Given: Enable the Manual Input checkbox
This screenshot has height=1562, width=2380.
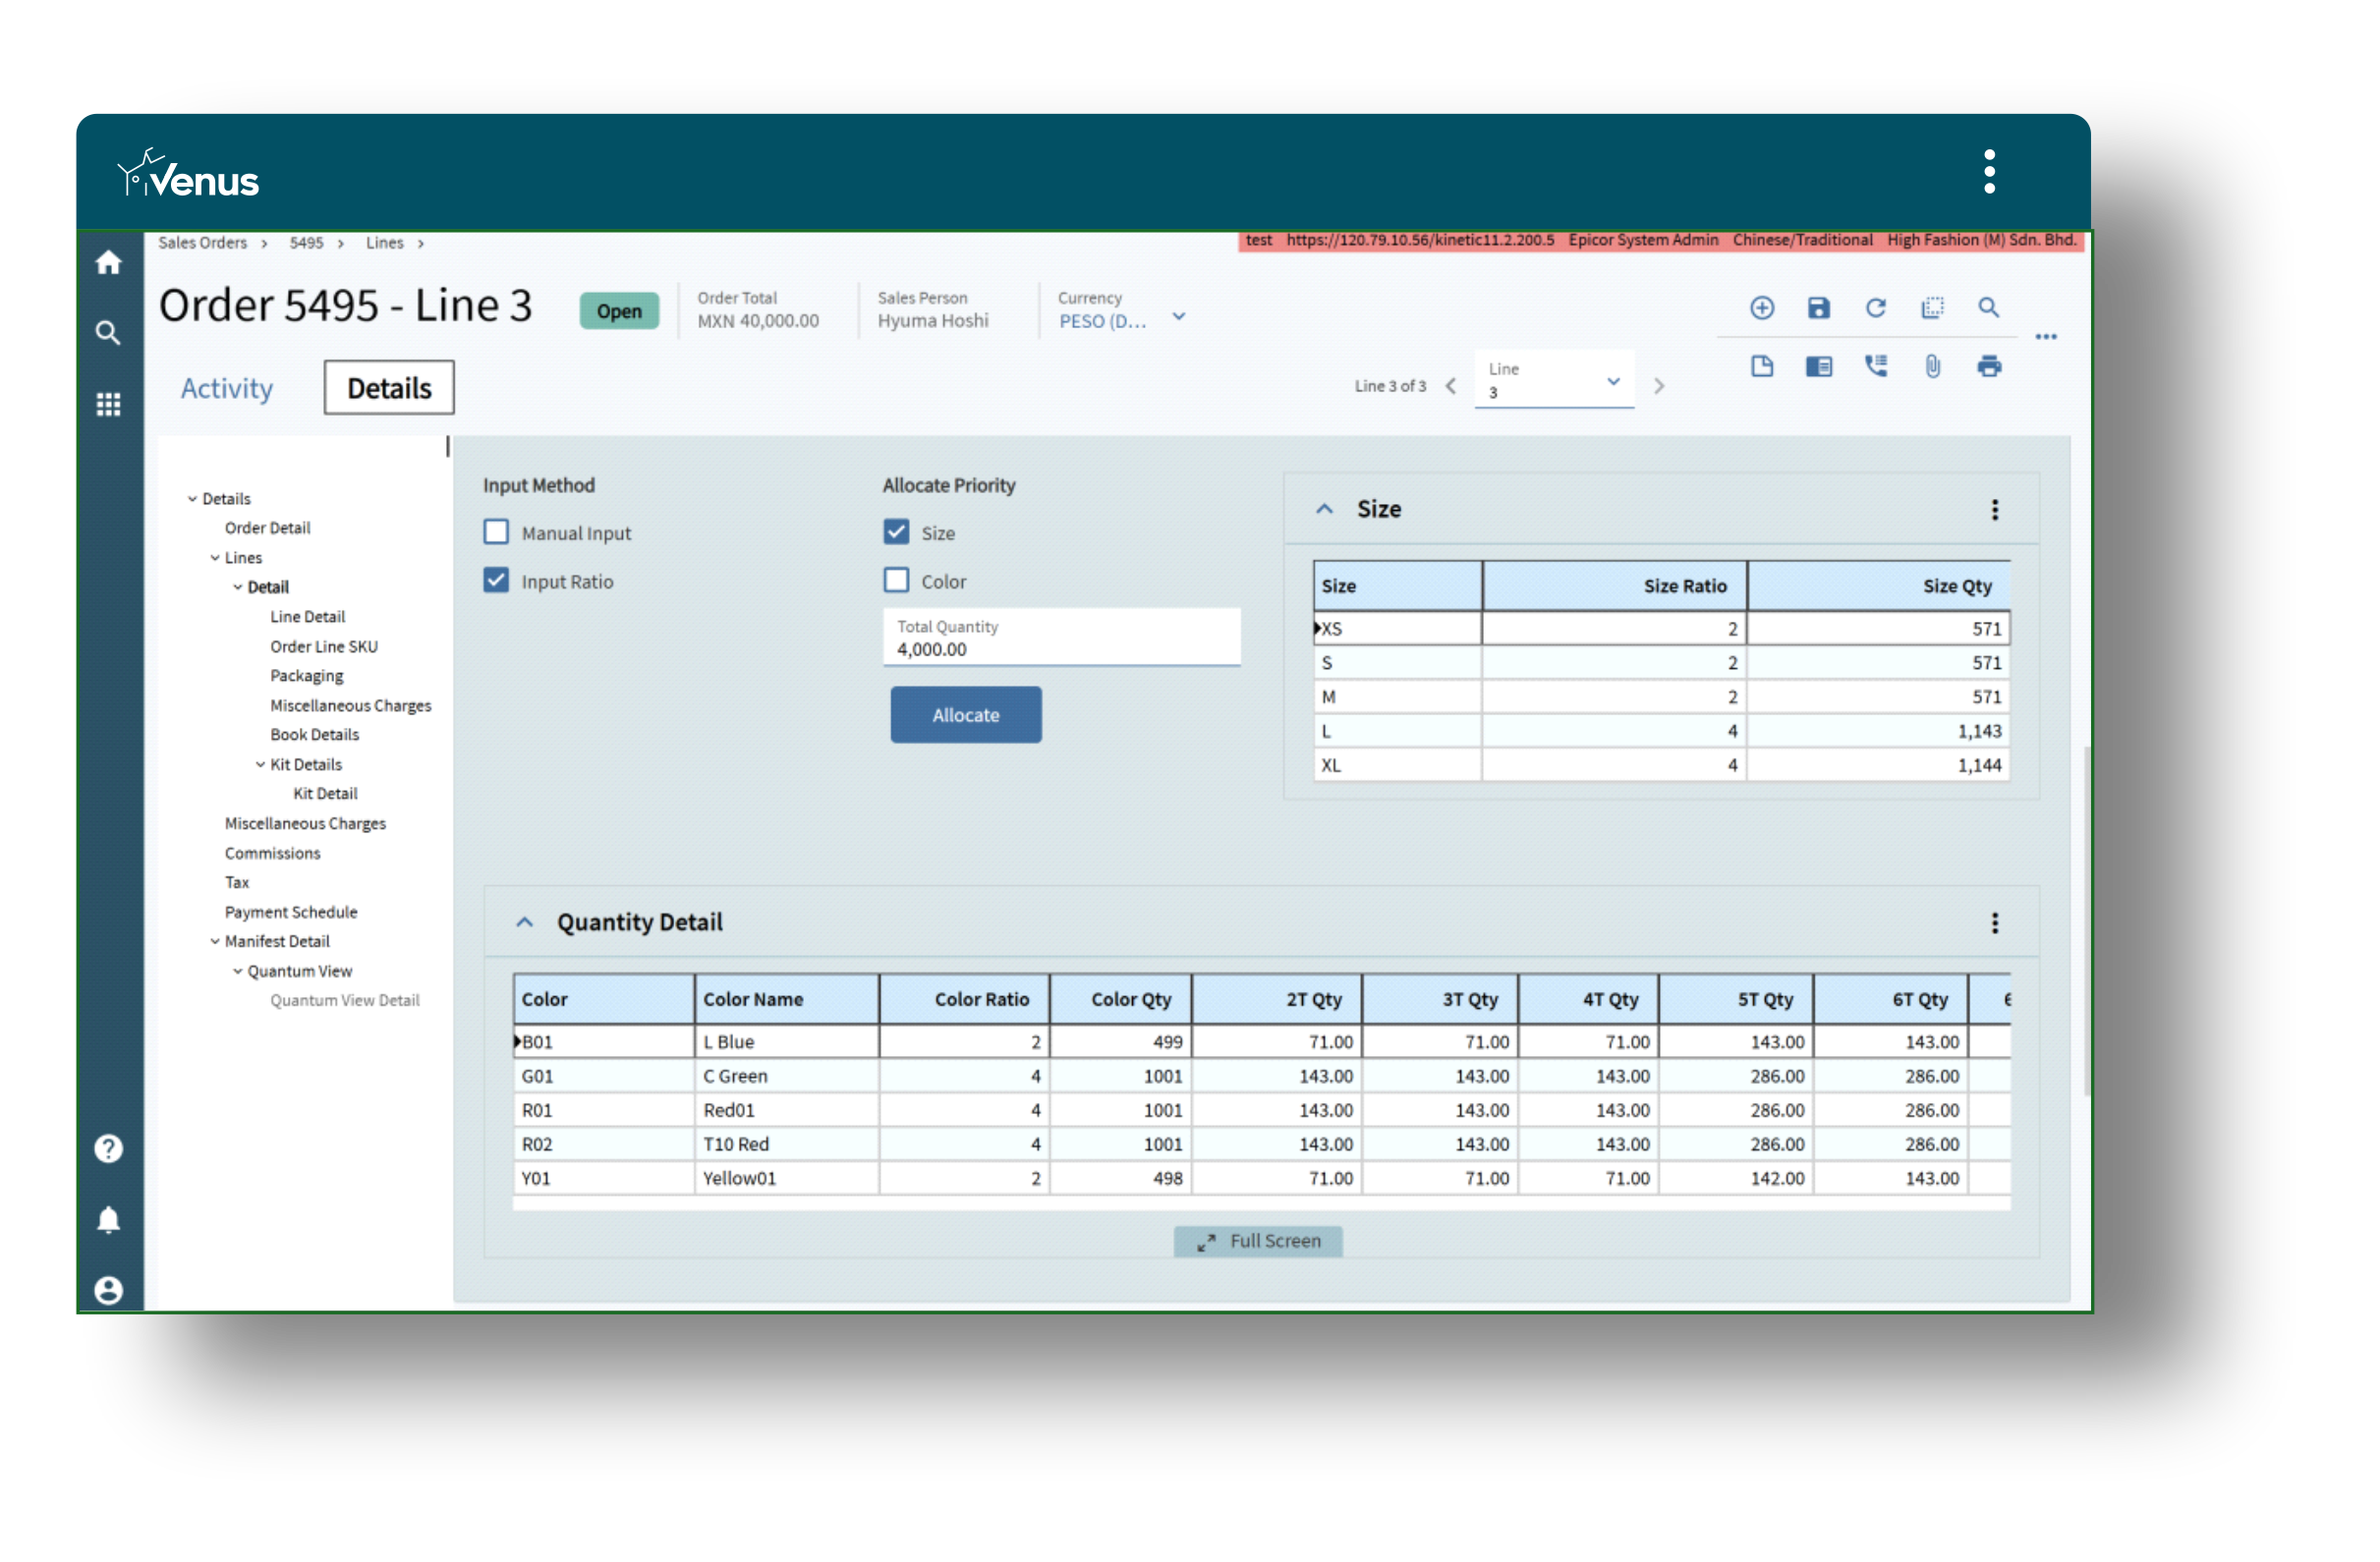Looking at the screenshot, I should 496,532.
